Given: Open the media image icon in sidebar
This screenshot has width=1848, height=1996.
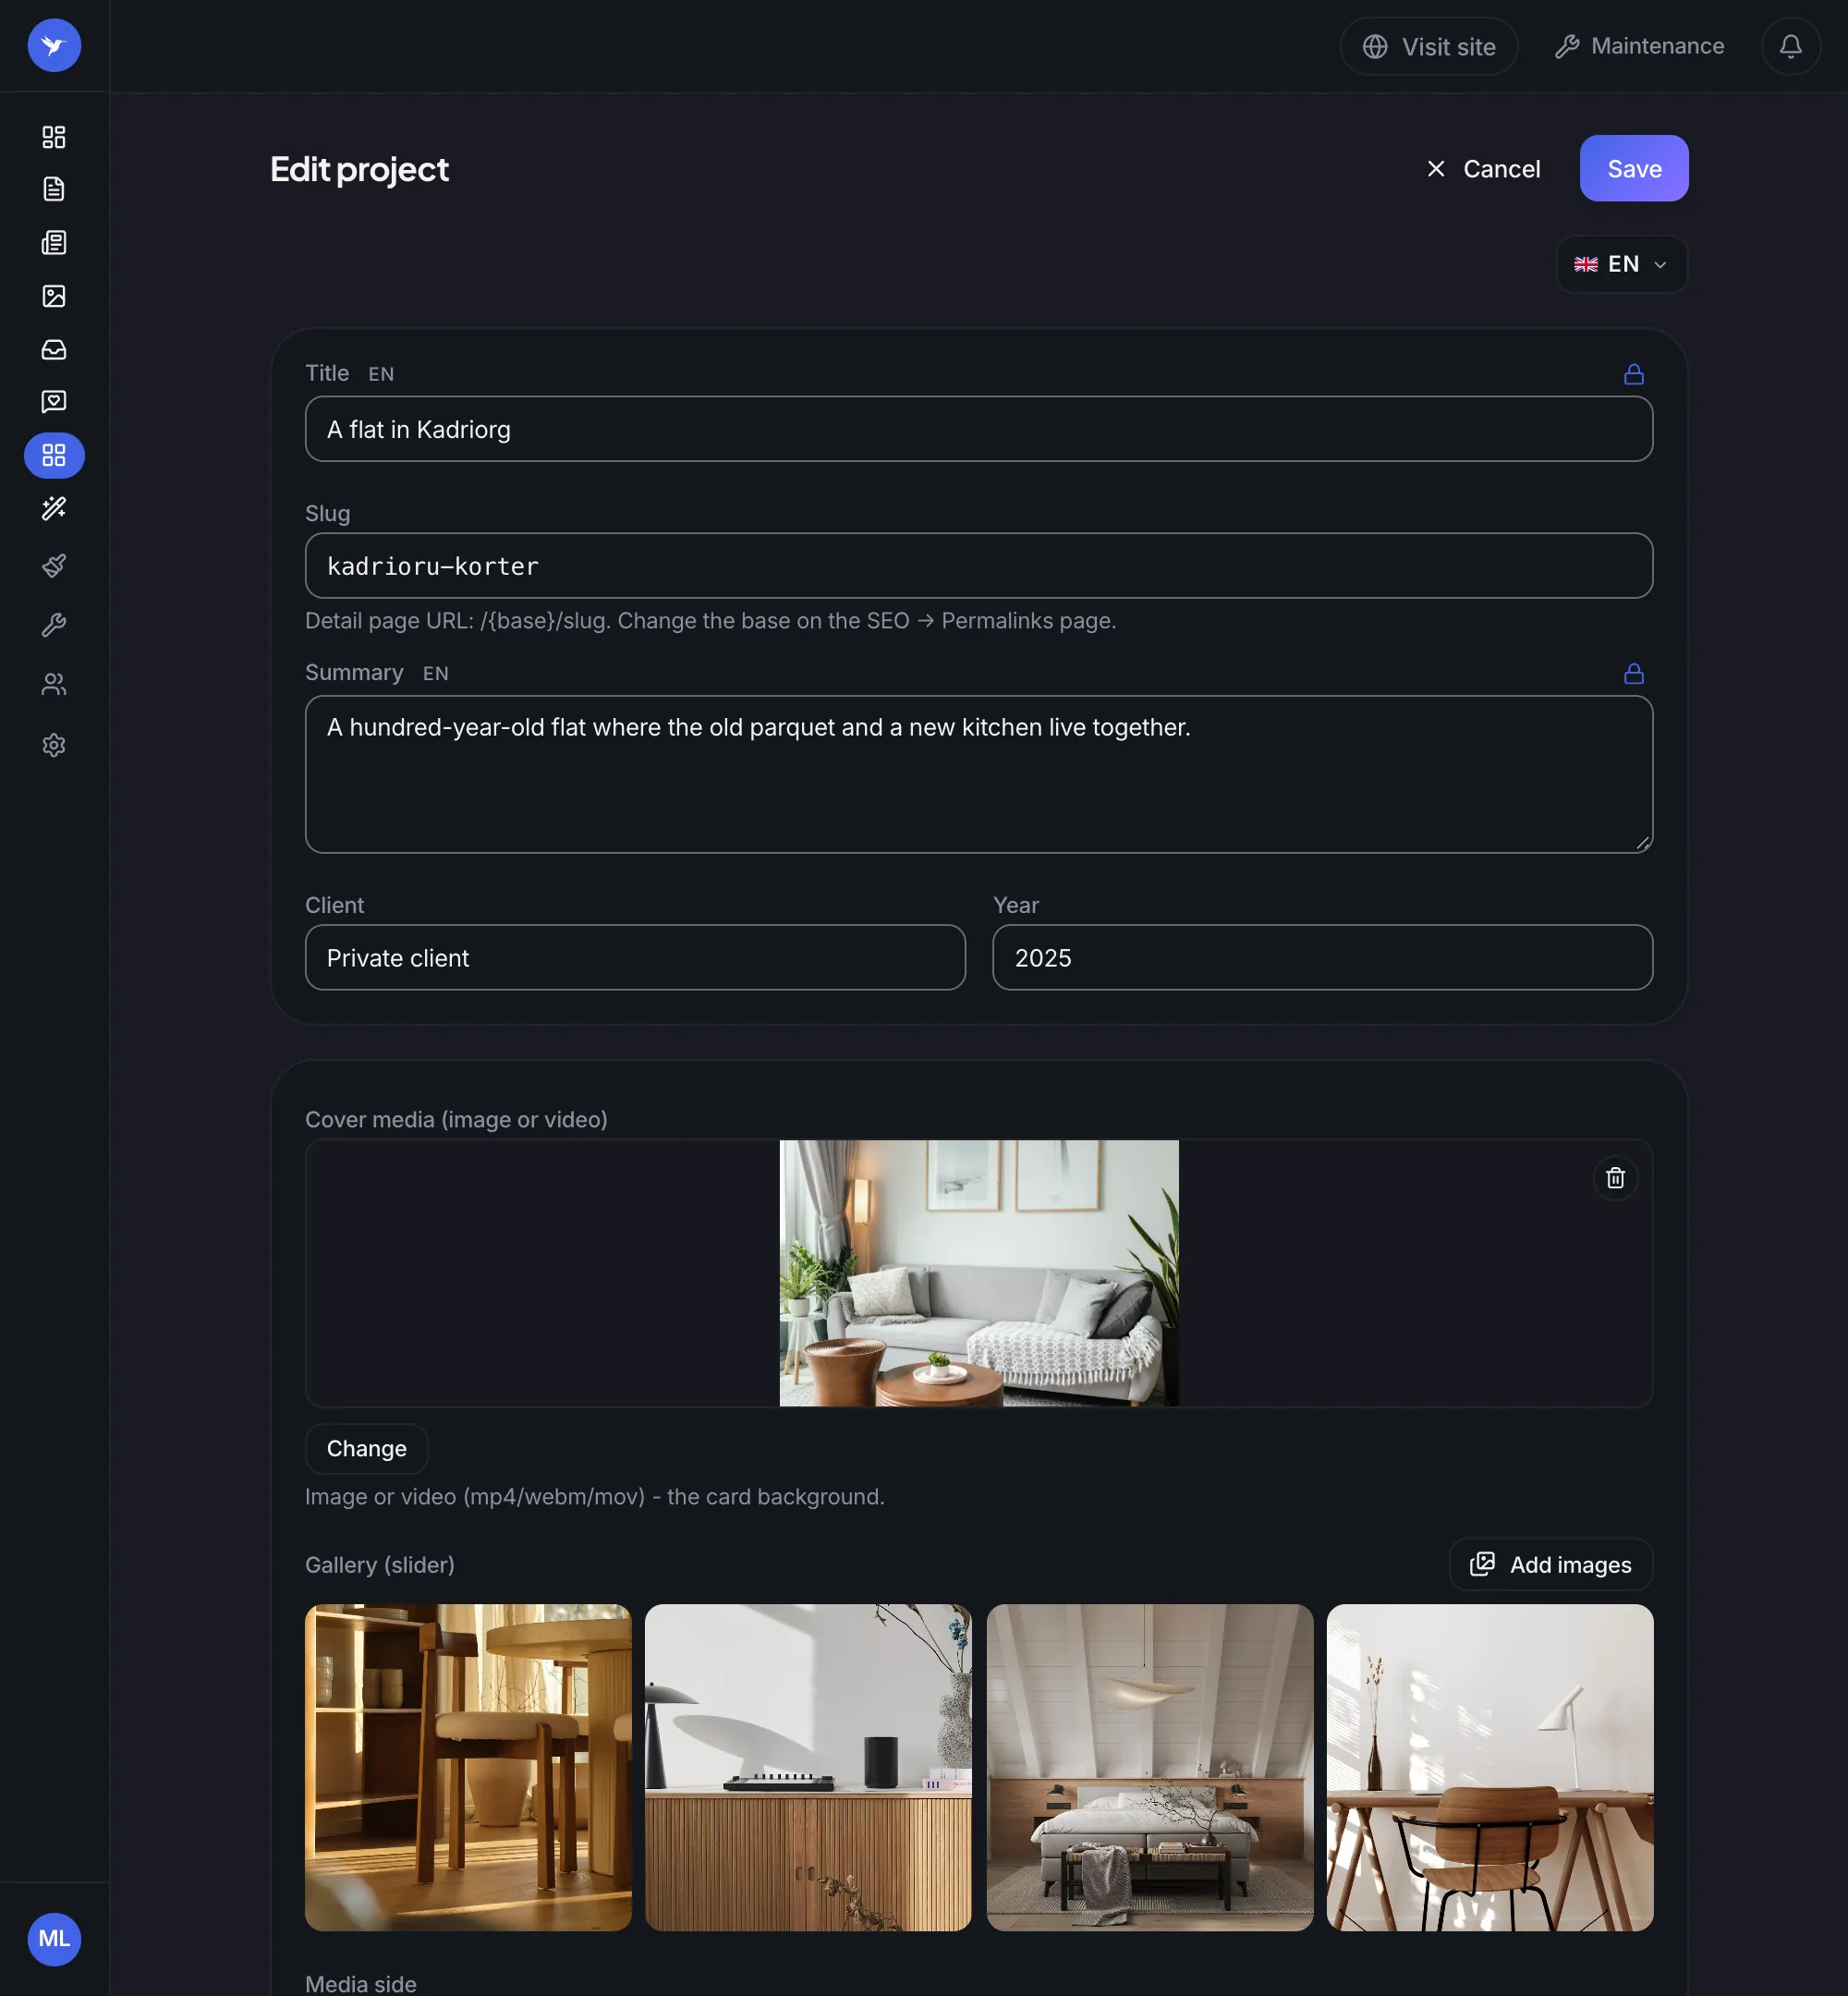Looking at the screenshot, I should pyautogui.click(x=54, y=296).
